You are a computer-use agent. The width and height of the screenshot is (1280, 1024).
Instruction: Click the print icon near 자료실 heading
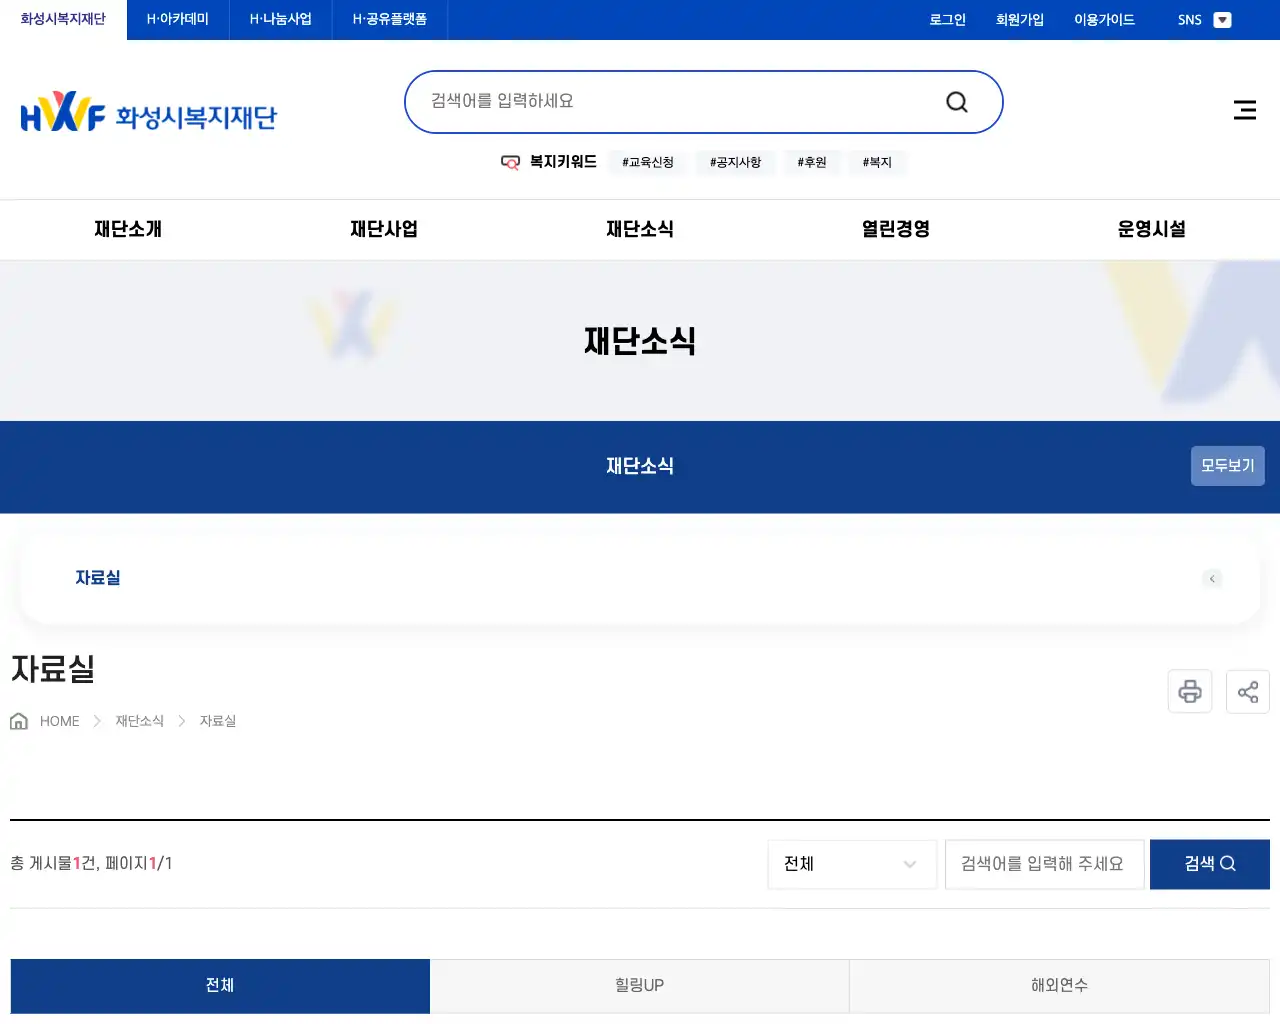point(1189,691)
